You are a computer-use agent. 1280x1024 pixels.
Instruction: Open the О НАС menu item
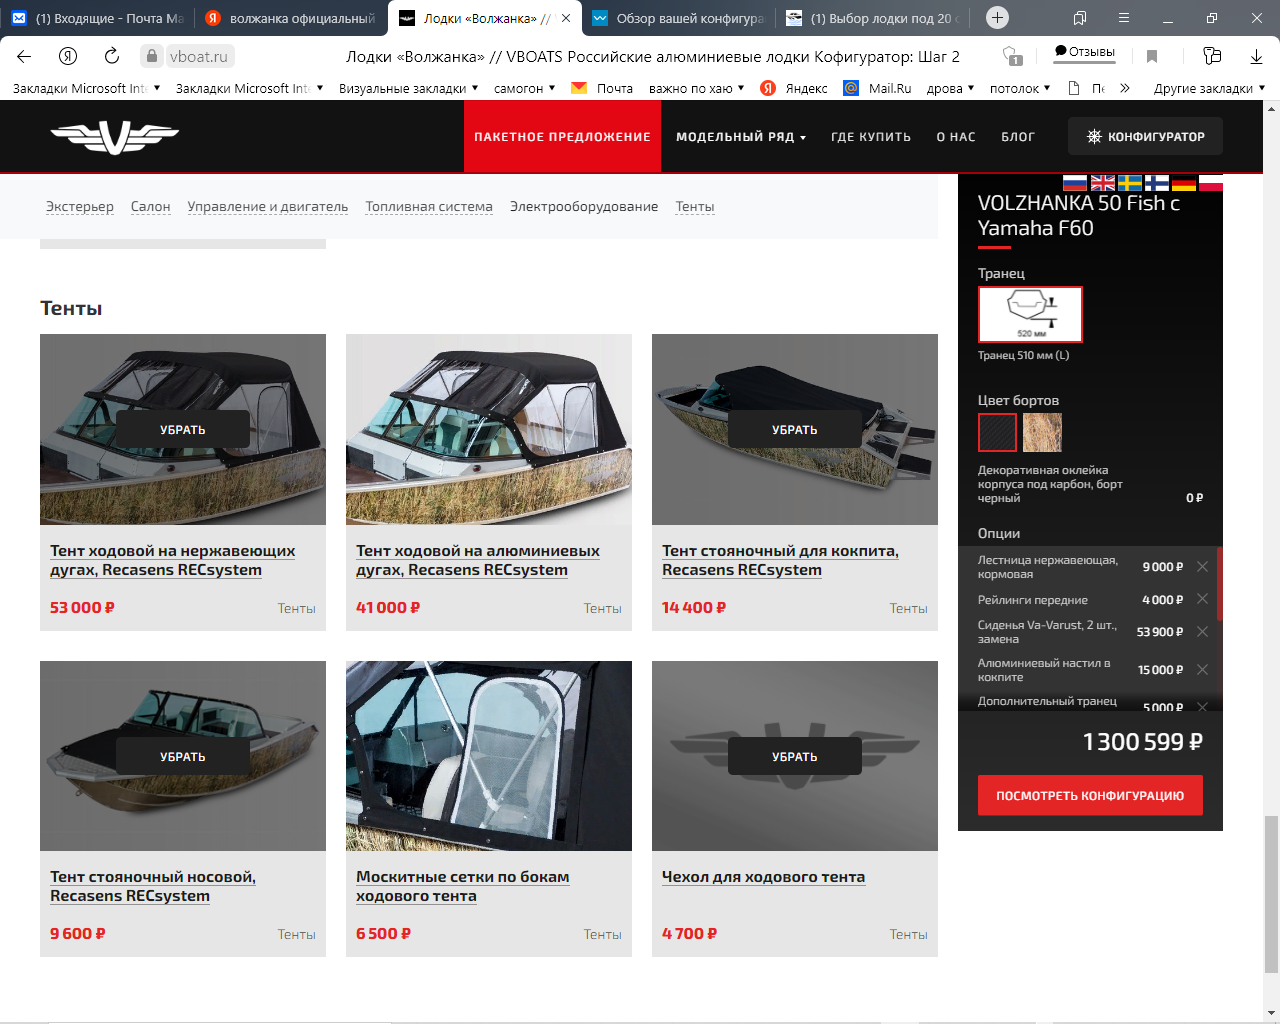click(956, 137)
